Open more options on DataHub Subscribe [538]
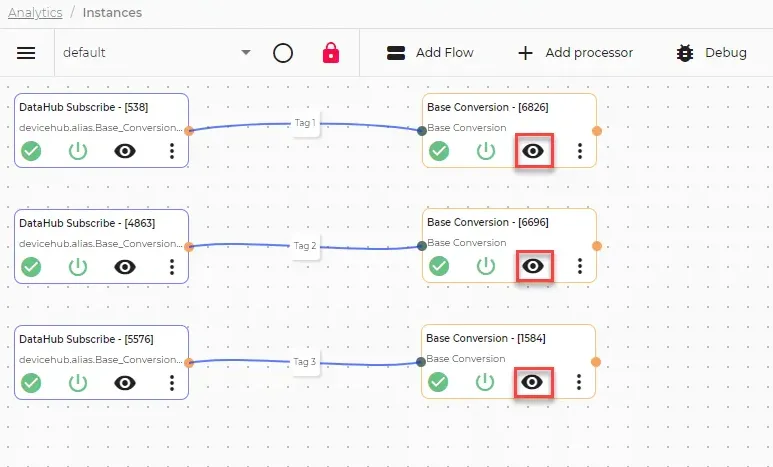This screenshot has width=773, height=467. tap(172, 151)
